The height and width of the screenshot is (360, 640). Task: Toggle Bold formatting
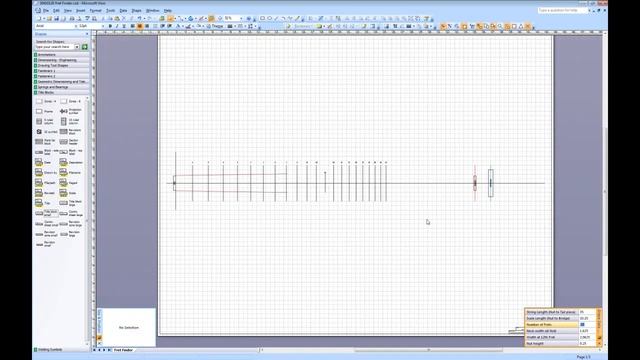click(x=110, y=26)
